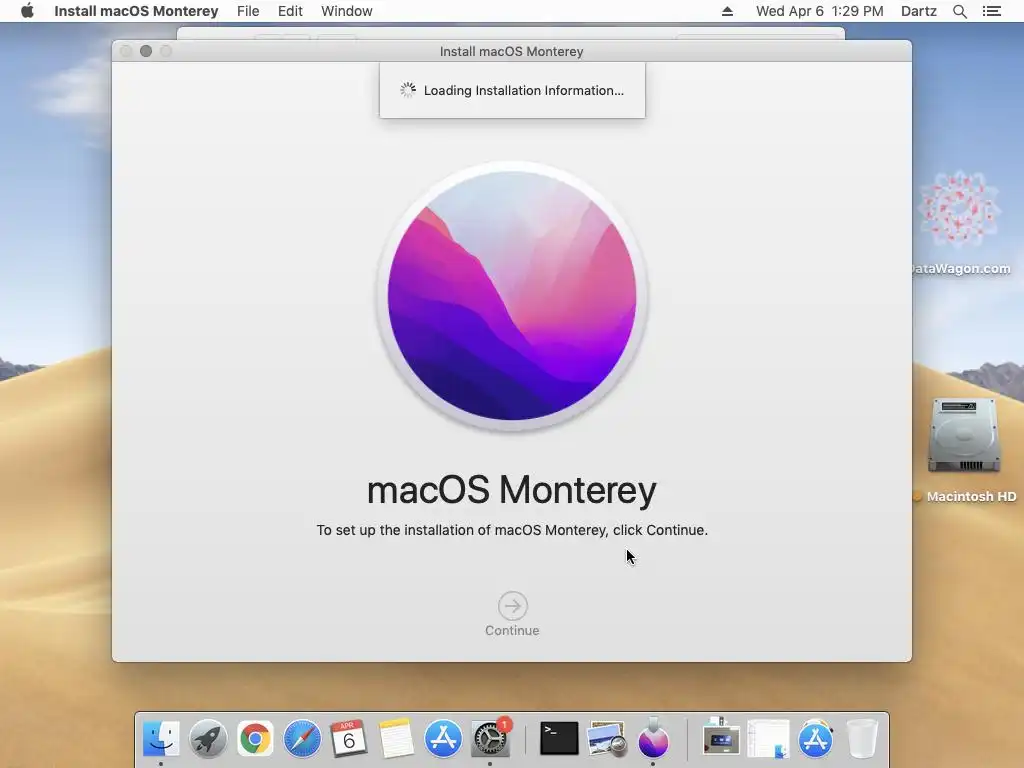Screen dimensions: 1024x768
Task: Click the Macintosh HD label
Action: tap(971, 496)
